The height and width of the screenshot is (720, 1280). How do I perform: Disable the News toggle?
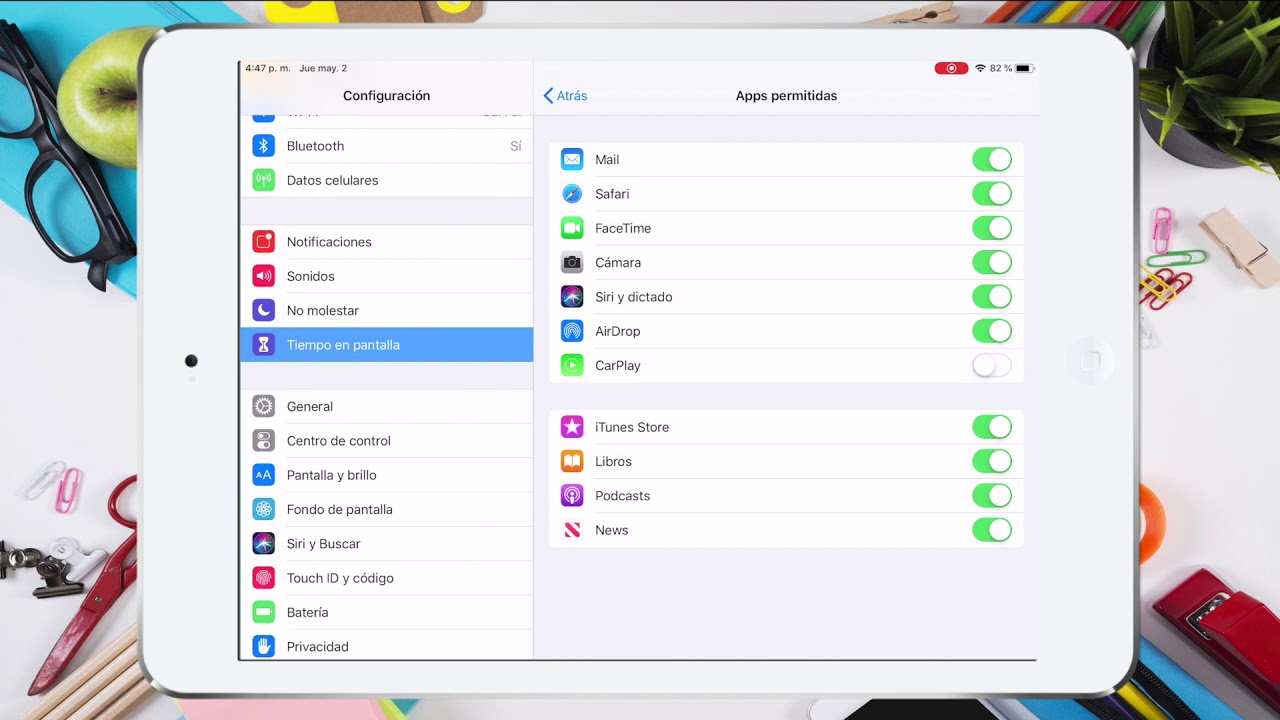(992, 530)
